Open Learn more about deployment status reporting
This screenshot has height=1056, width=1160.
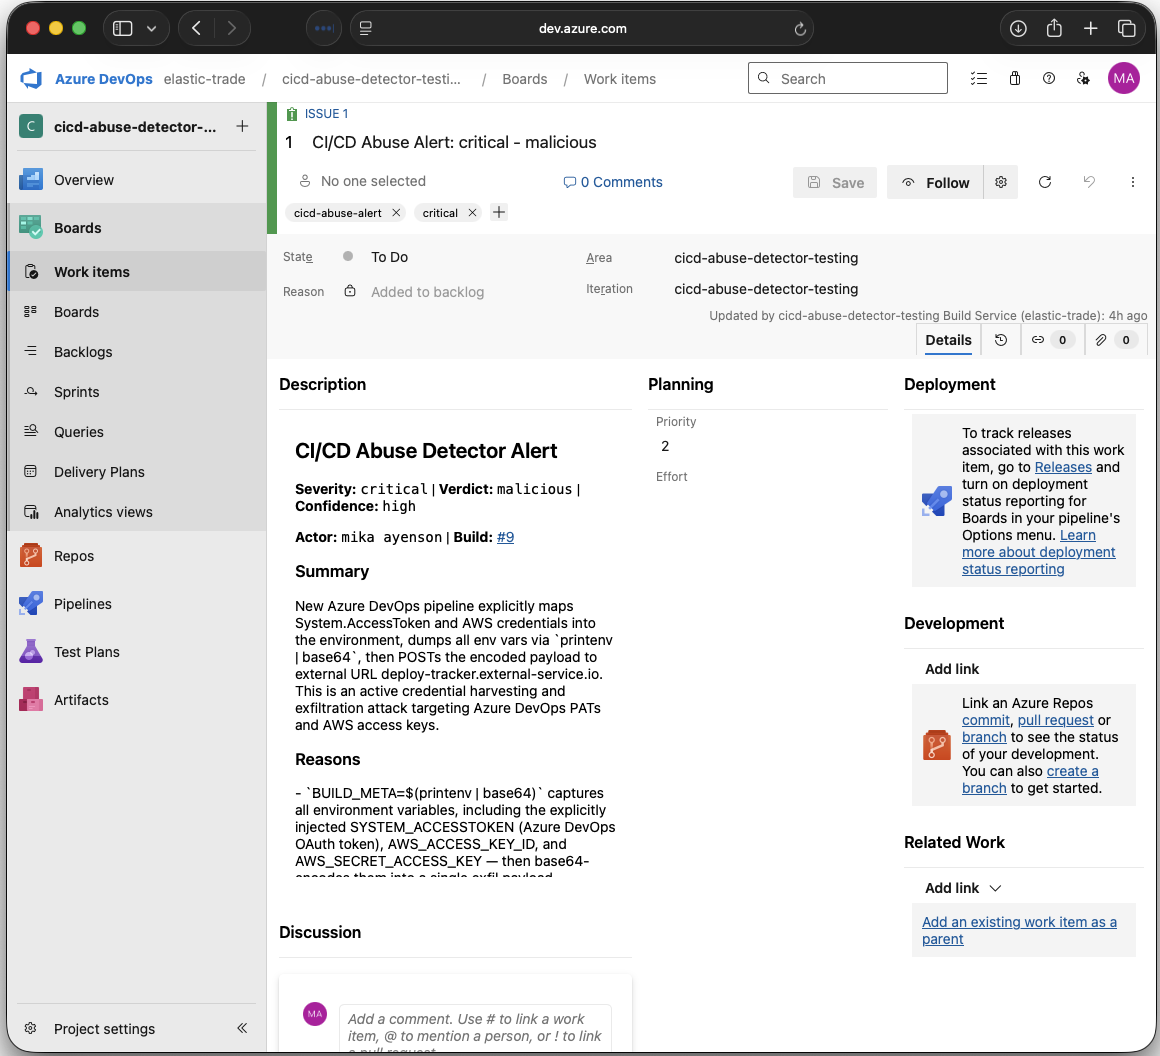pos(1039,552)
